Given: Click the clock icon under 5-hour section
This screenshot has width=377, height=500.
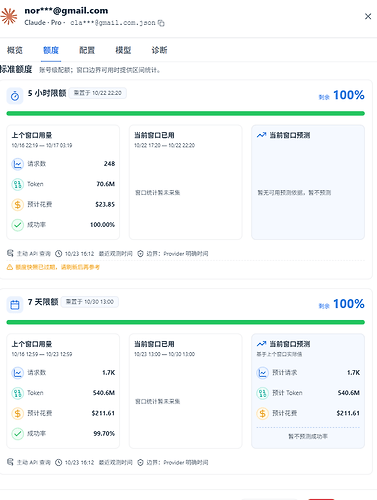Looking at the screenshot, I should 59,254.
